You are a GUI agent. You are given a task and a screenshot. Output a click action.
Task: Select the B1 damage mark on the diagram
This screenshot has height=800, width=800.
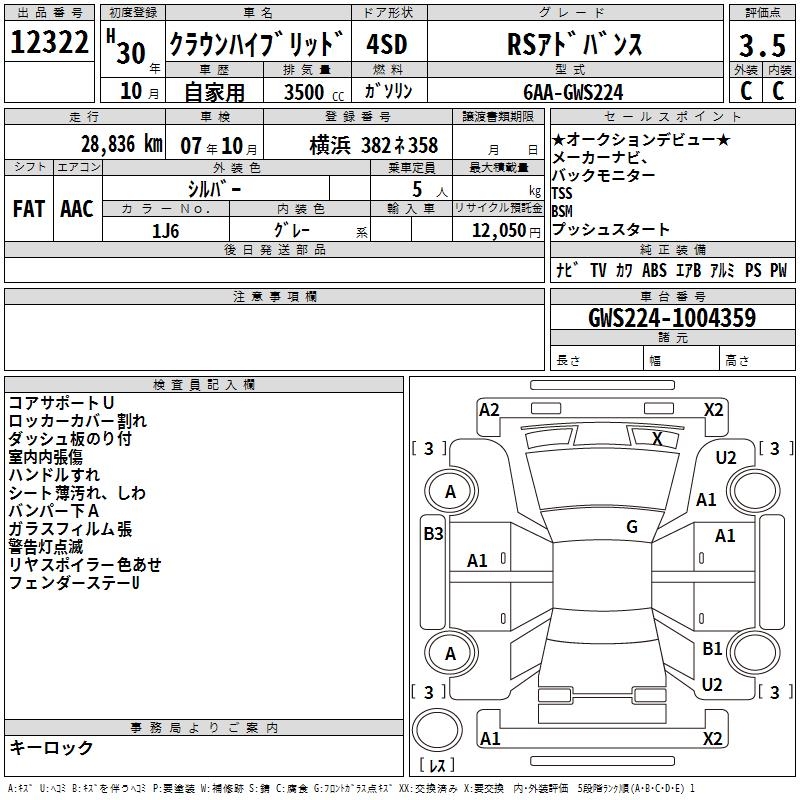click(x=712, y=649)
